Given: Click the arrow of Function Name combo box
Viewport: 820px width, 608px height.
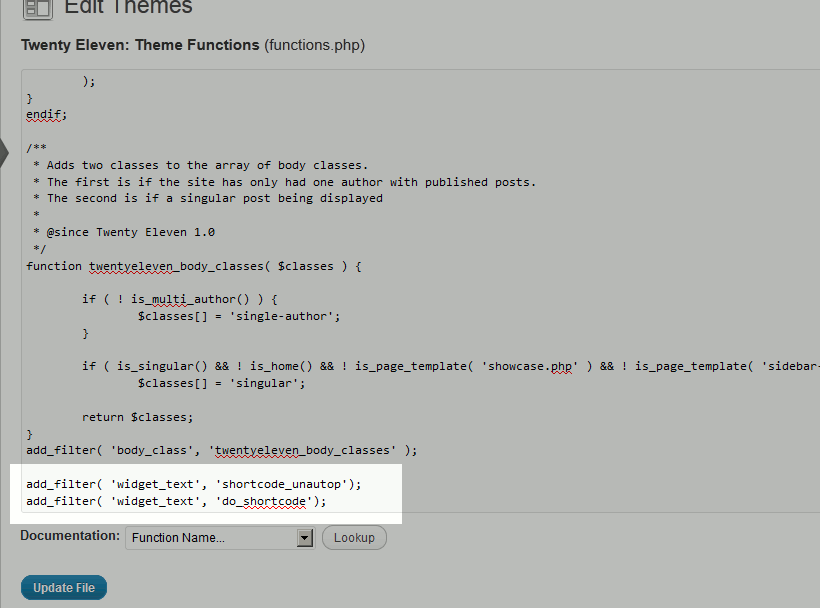Looking at the screenshot, I should (306, 538).
